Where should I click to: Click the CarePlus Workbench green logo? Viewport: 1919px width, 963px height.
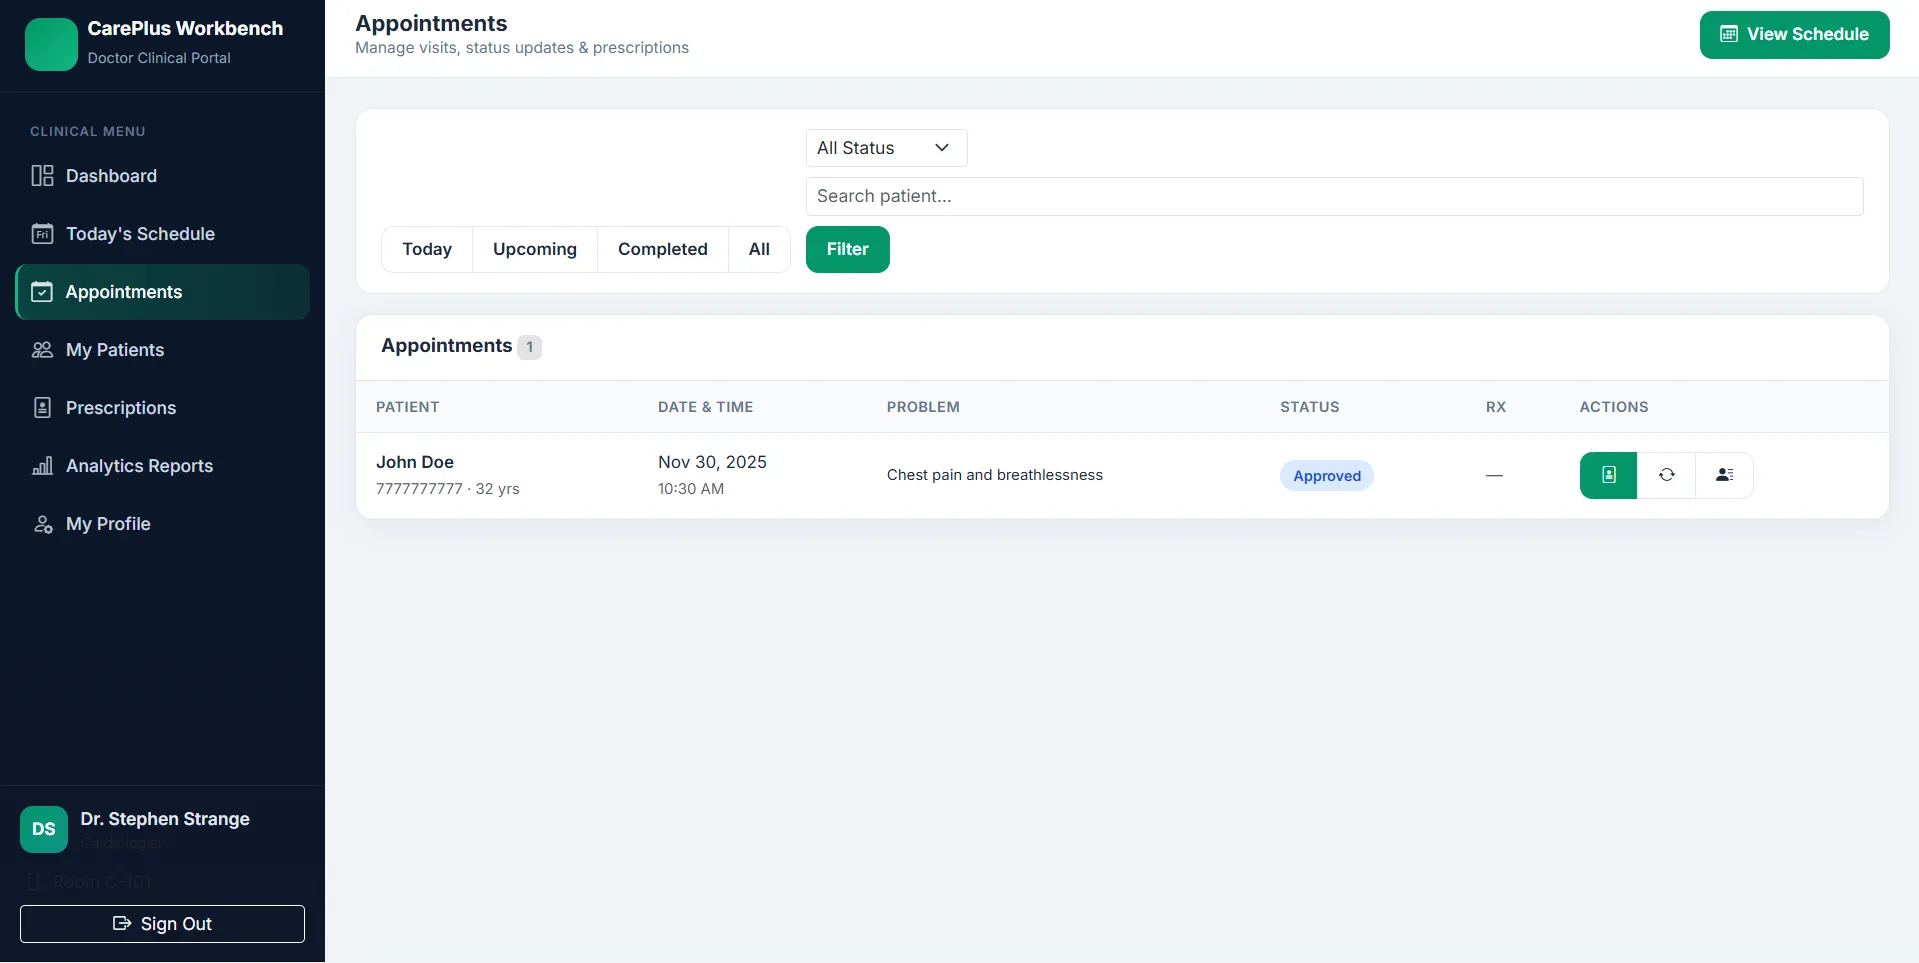click(x=51, y=44)
